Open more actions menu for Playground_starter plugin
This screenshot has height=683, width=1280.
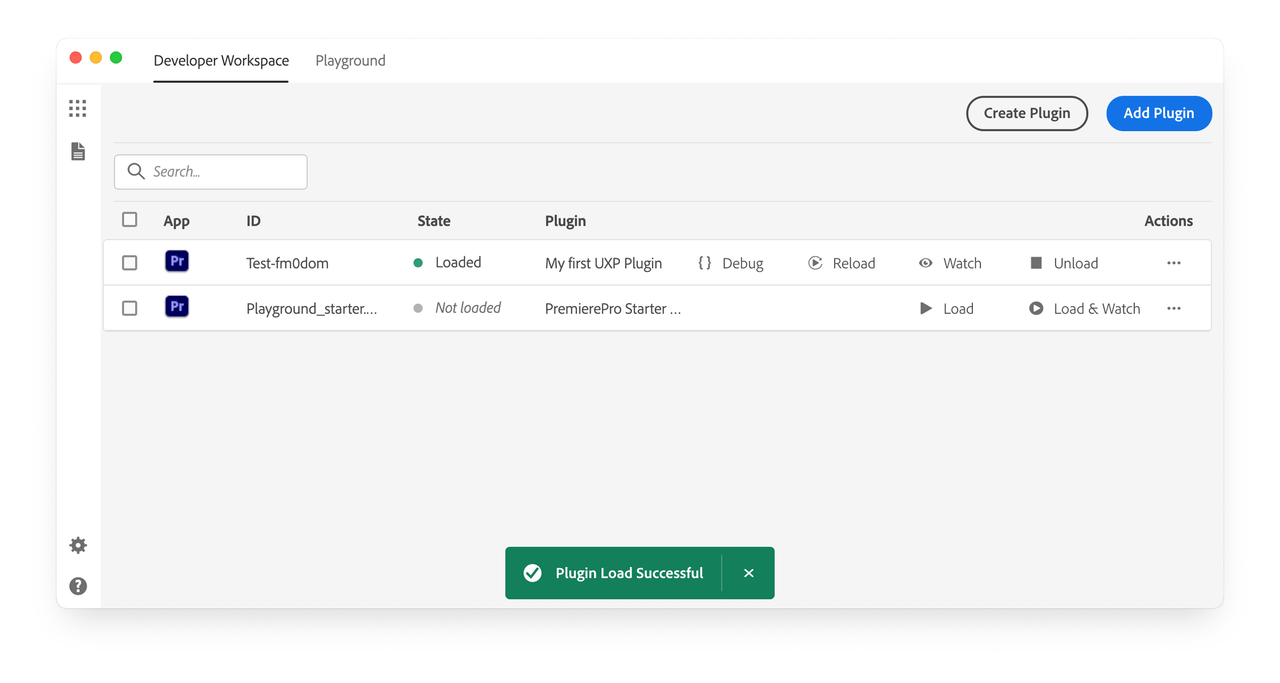[1174, 308]
